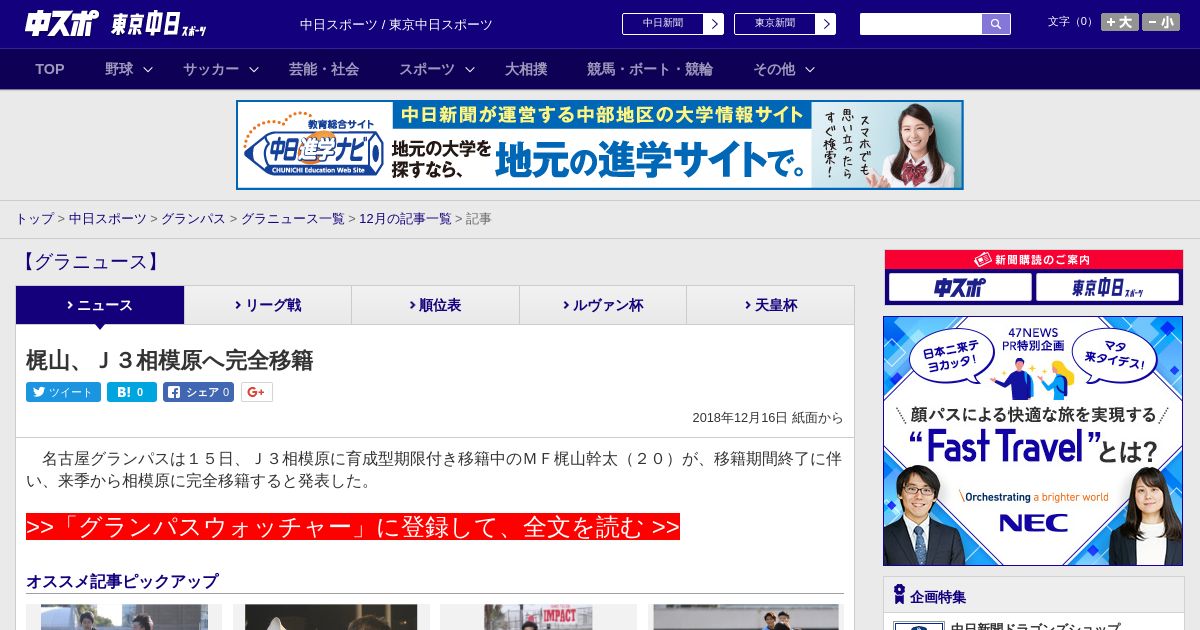
Task: Click the 中日進学ナビ banner advertisement
Action: 600,145
